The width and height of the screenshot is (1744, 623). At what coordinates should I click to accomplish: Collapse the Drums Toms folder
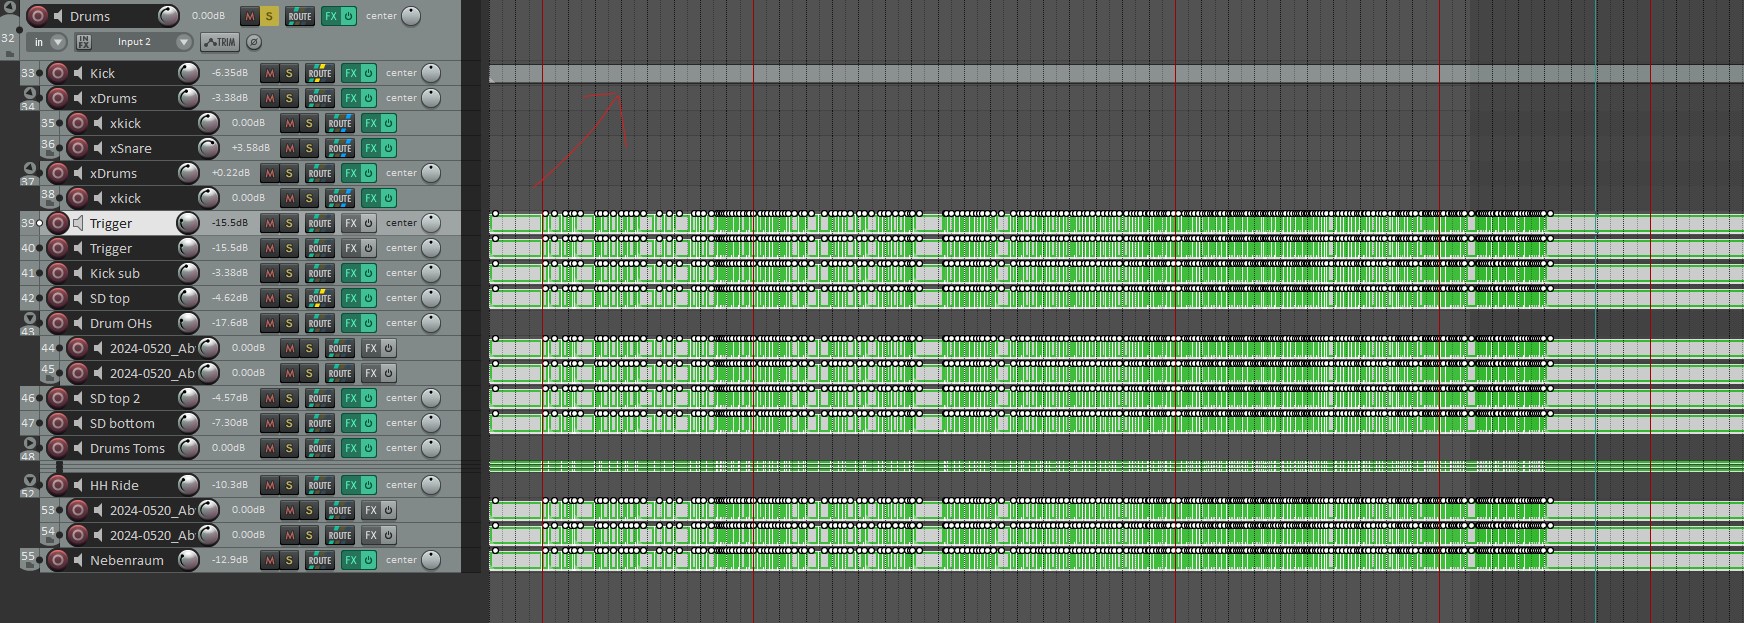click(x=30, y=443)
